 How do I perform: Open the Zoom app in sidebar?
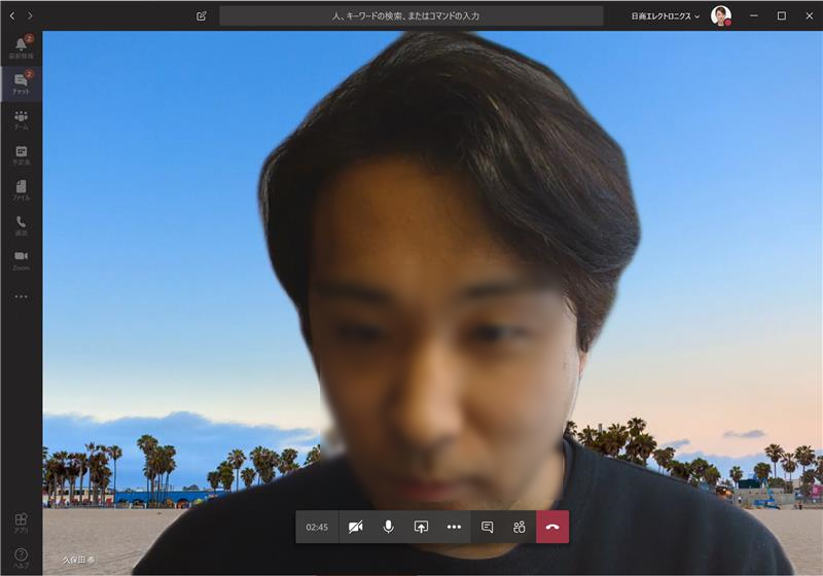21,260
